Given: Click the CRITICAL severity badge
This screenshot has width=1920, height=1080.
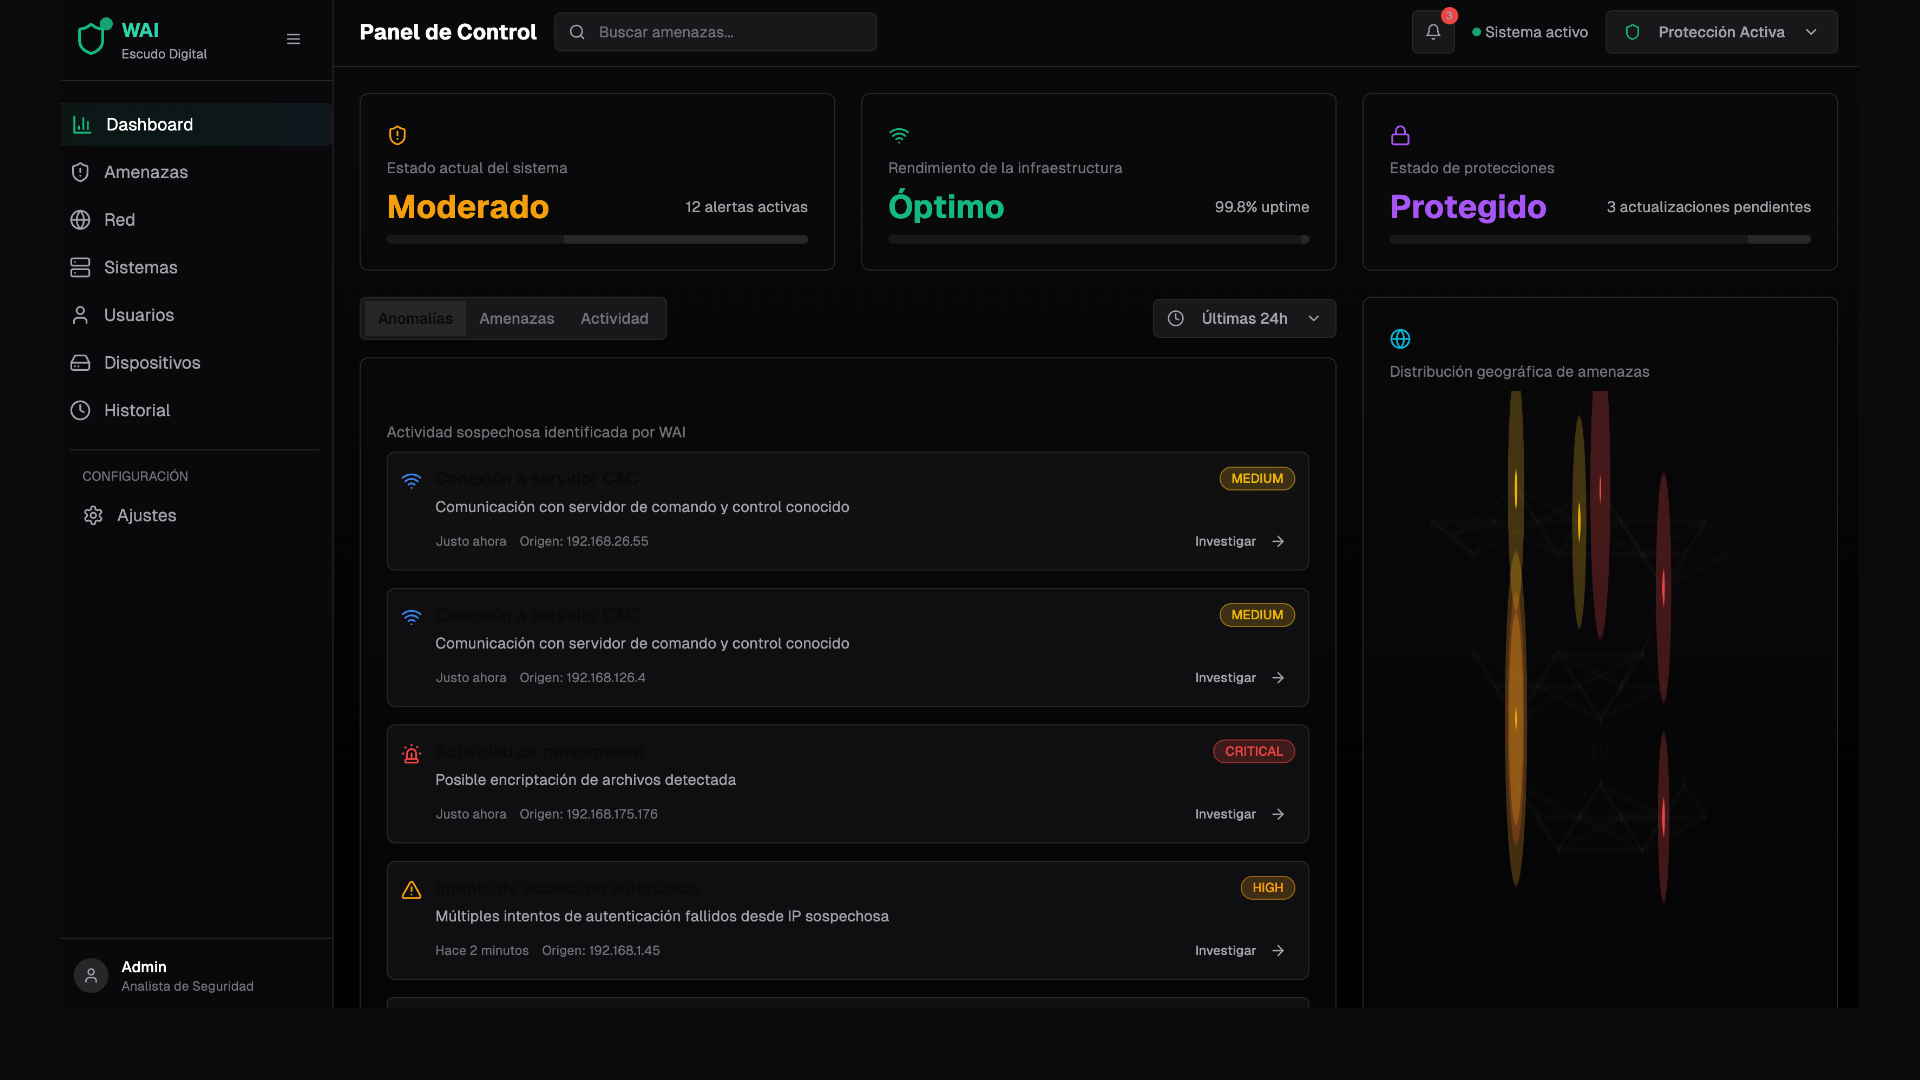Looking at the screenshot, I should pyautogui.click(x=1253, y=751).
